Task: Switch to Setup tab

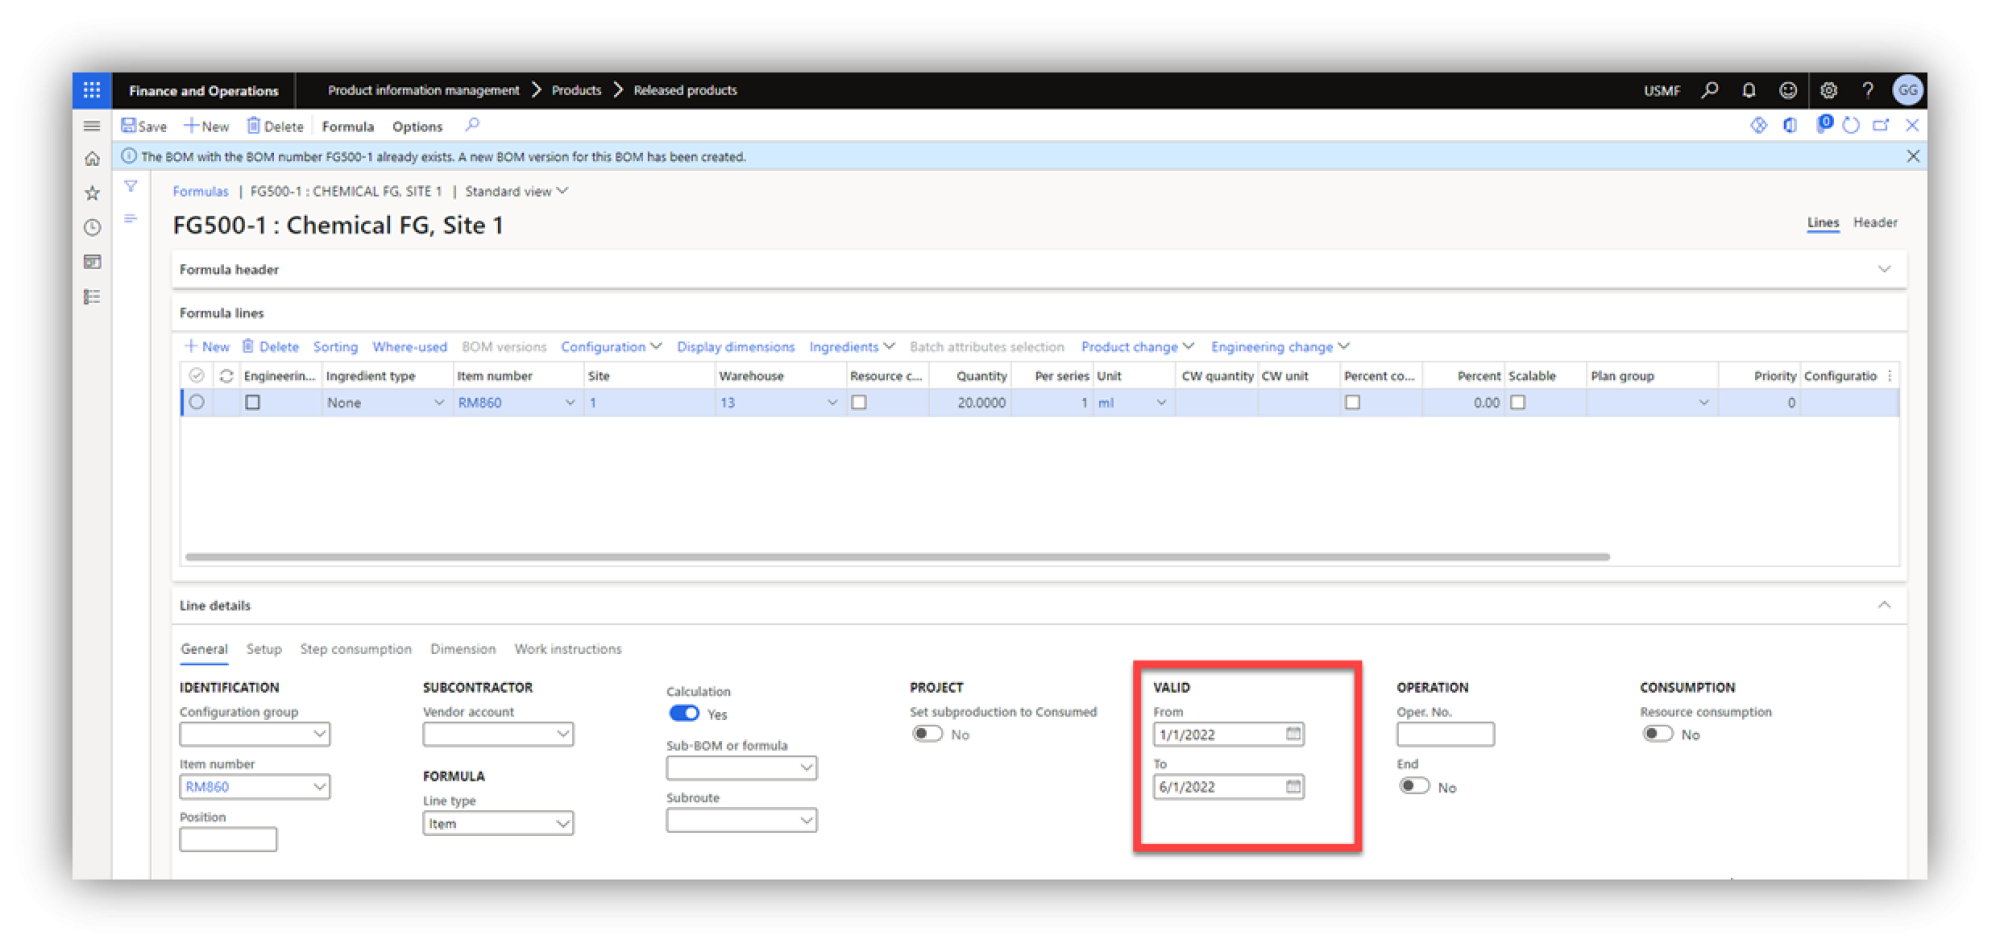Action: tap(264, 649)
